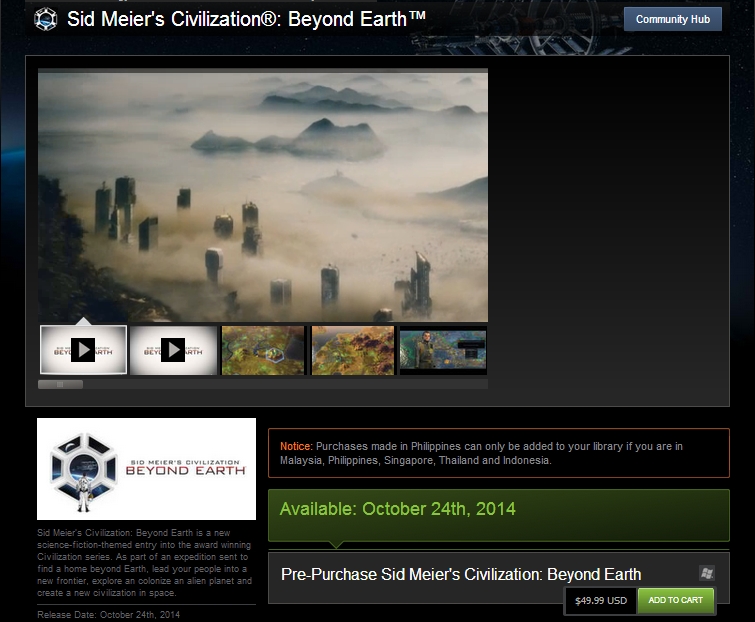Viewport: 755px width, 622px height.
Task: Select the fourth terrain screenshot thumbnail
Action: pos(352,350)
